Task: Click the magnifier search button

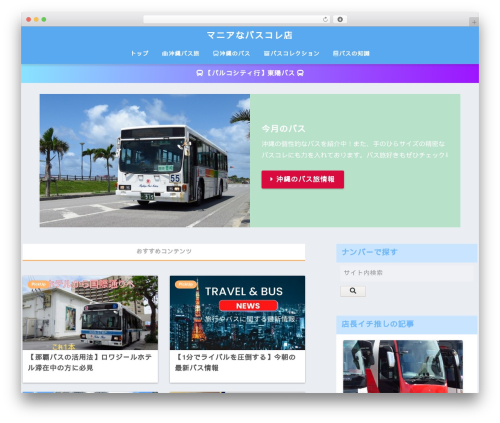Action: pyautogui.click(x=353, y=291)
